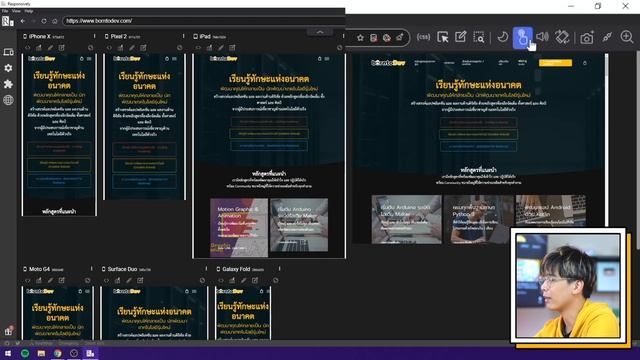
Task: Toggle dark mode moon icon
Action: pos(503,37)
